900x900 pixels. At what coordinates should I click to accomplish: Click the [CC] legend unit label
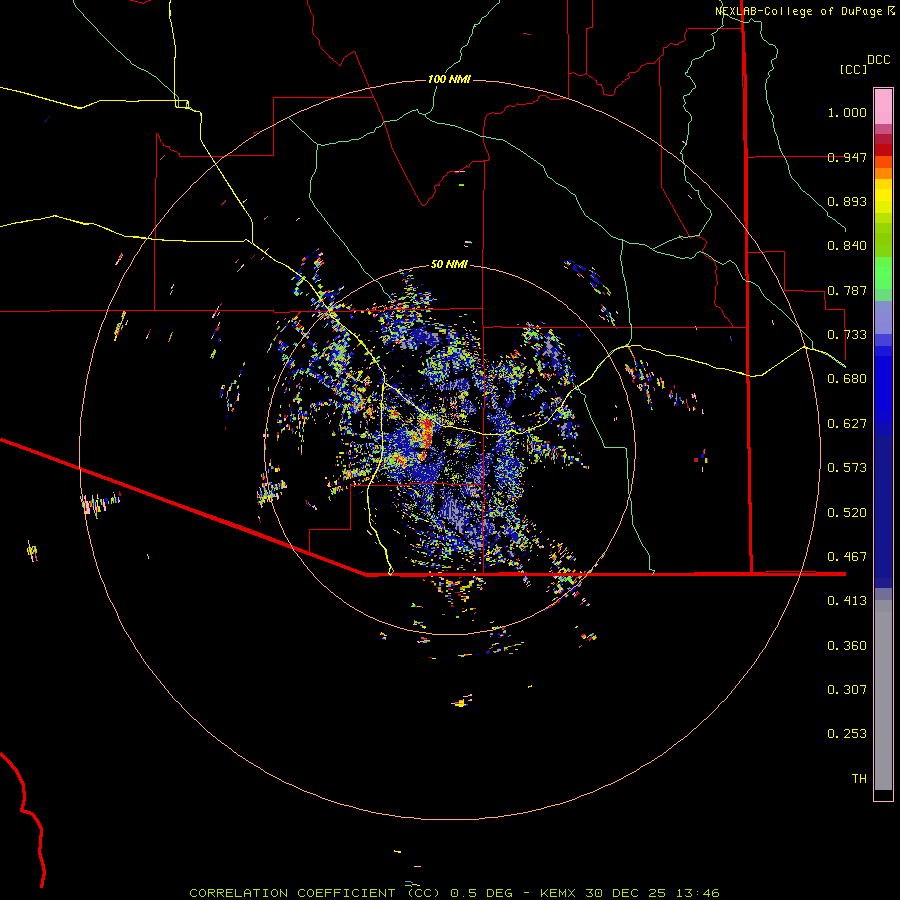click(x=853, y=69)
